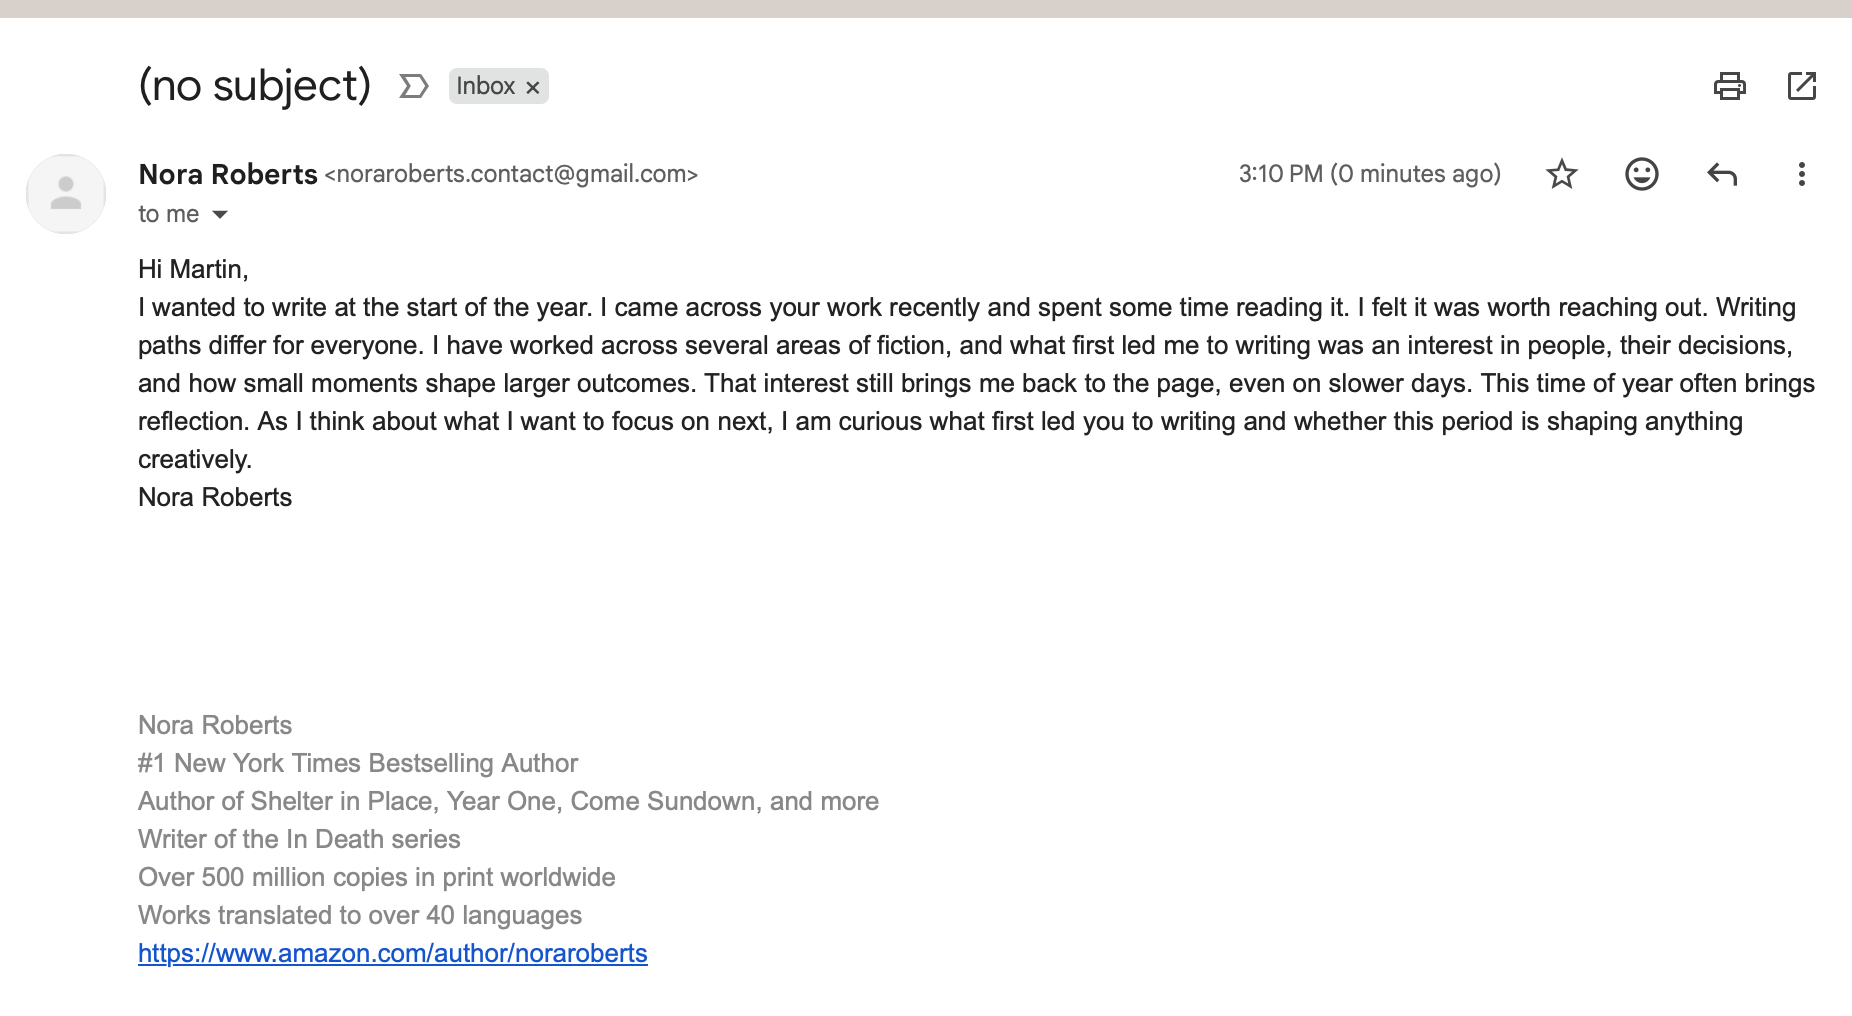
Task: Click the noraroberts.contact@gmail.com address
Action: pos(511,174)
